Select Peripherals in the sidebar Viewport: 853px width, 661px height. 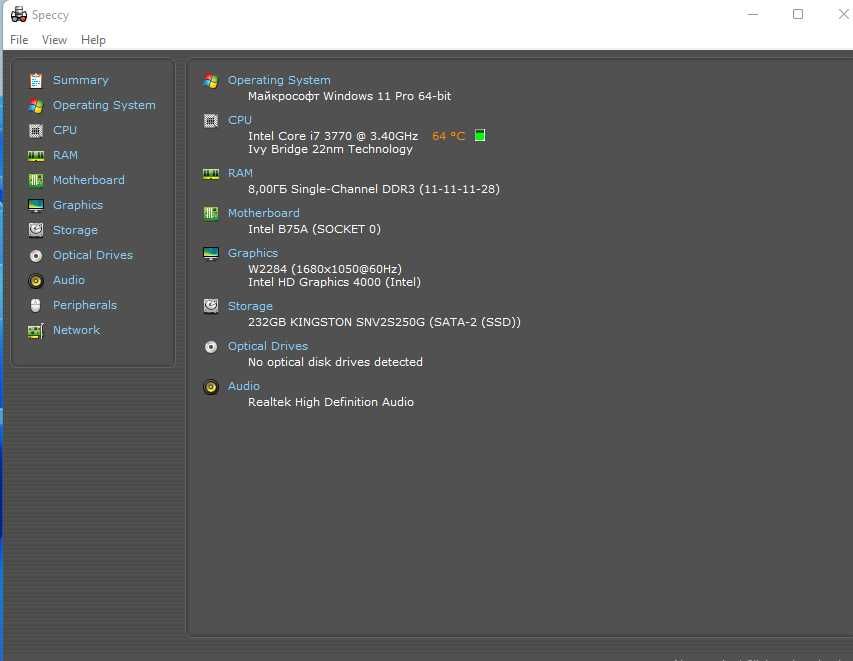point(84,305)
